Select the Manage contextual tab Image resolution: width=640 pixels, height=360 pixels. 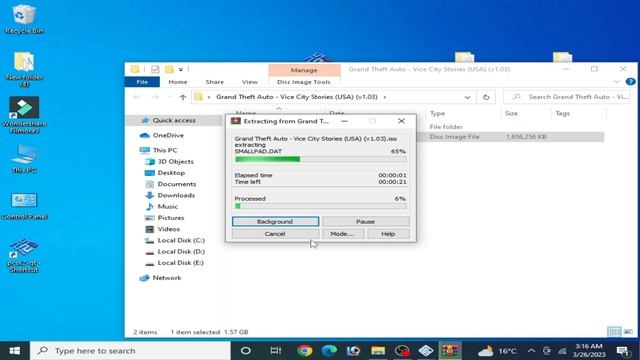coord(304,70)
